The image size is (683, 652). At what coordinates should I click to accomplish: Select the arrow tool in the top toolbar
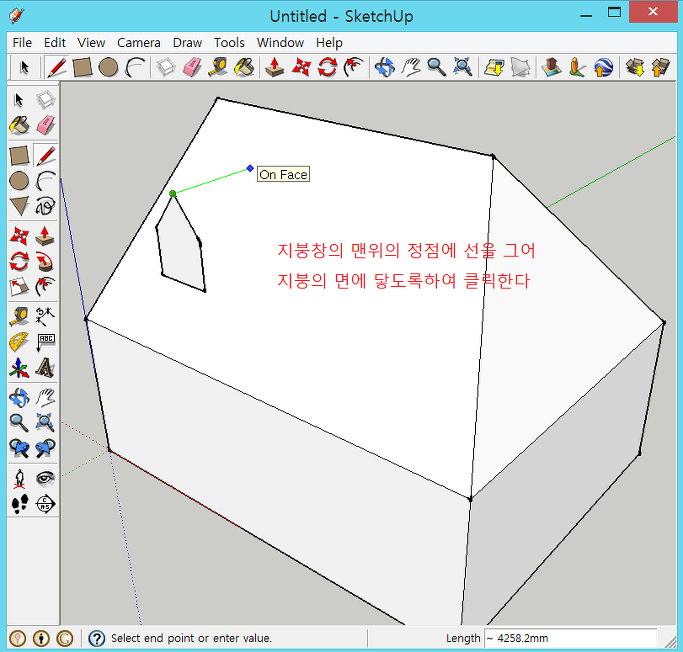coord(24,68)
